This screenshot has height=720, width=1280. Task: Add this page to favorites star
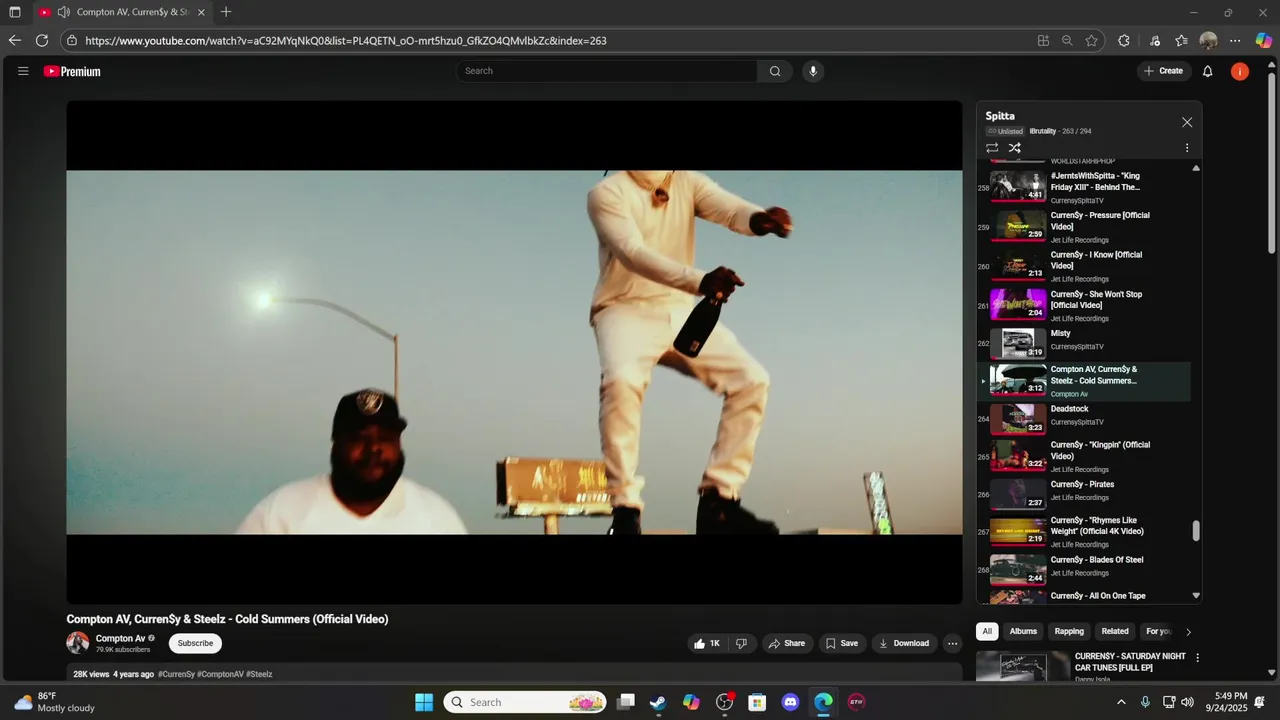1092,41
